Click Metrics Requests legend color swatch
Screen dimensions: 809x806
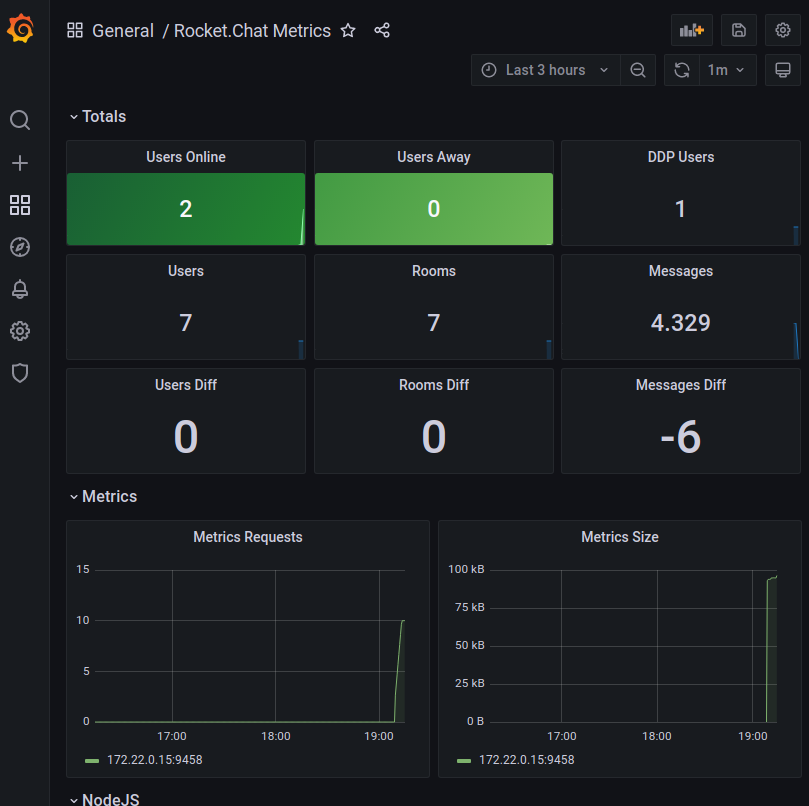click(92, 761)
